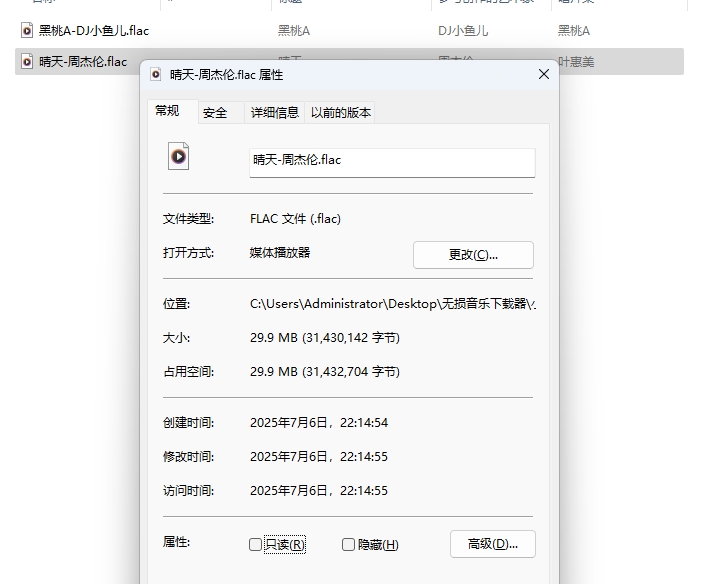Click the 更改(C)... button
Viewport: 726px width, 584px height.
click(x=473, y=255)
